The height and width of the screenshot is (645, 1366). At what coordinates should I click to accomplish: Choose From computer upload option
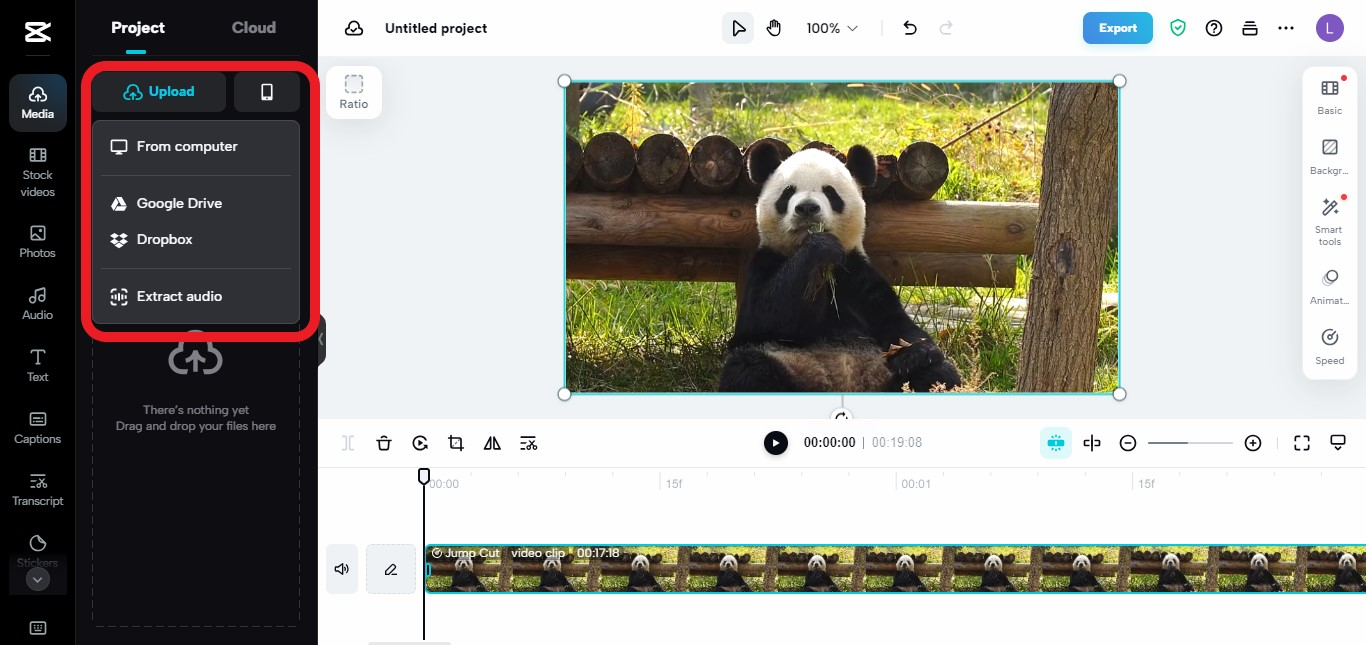click(187, 146)
